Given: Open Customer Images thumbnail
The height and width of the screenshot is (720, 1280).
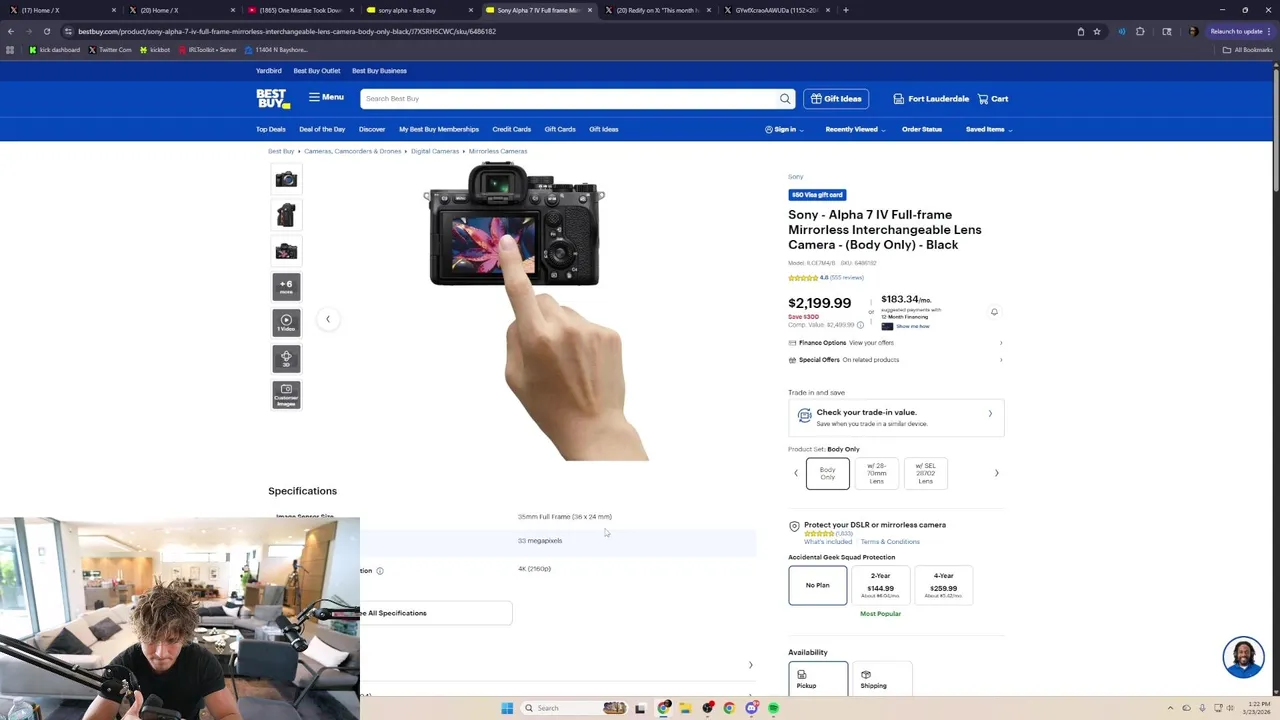Looking at the screenshot, I should tap(286, 395).
